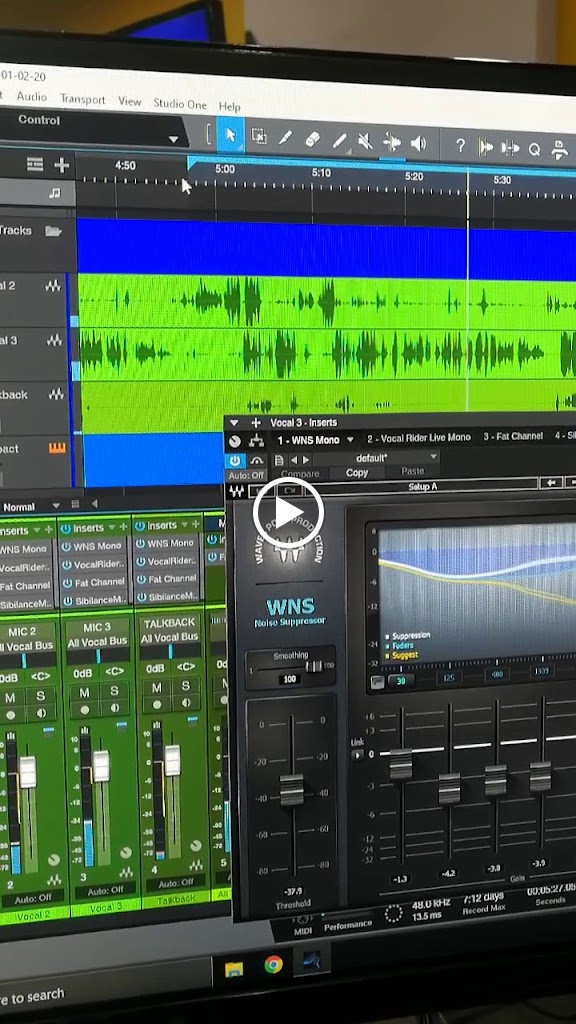Toggle WNS plugin power button in plugin window
The width and height of the screenshot is (576, 1024).
pyautogui.click(x=234, y=460)
